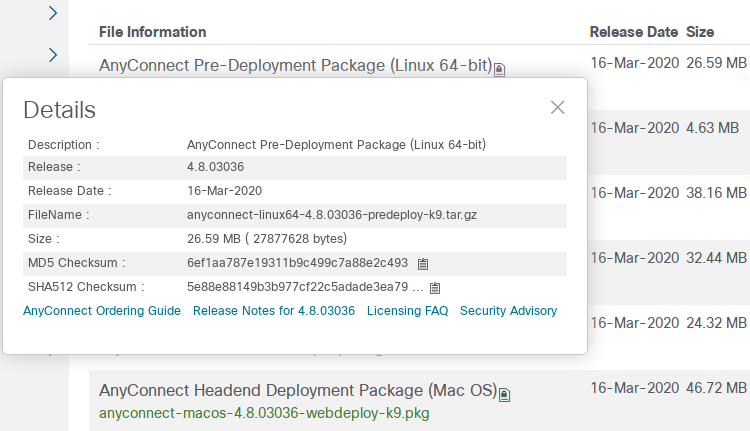This screenshot has width=750, height=431.
Task: Close the Details popup with the X
Action: (x=557, y=108)
